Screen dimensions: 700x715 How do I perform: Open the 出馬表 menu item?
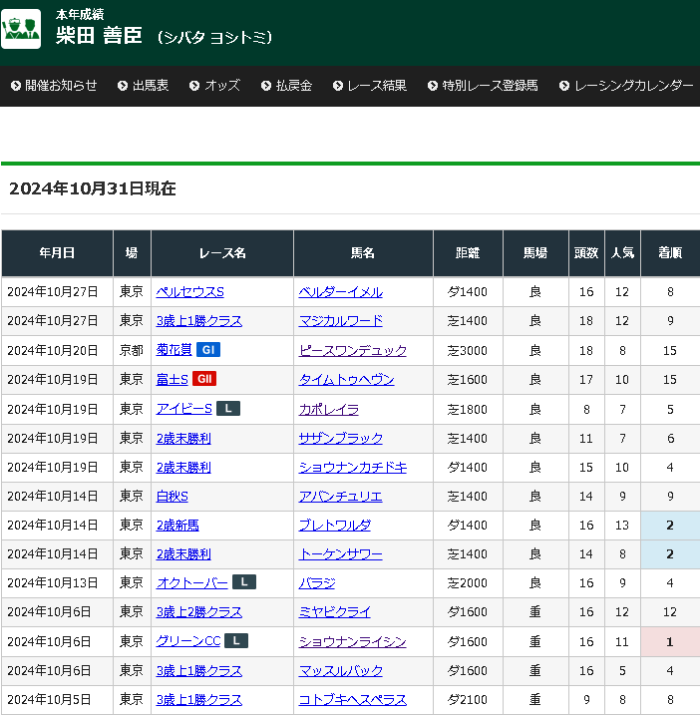(x=143, y=86)
